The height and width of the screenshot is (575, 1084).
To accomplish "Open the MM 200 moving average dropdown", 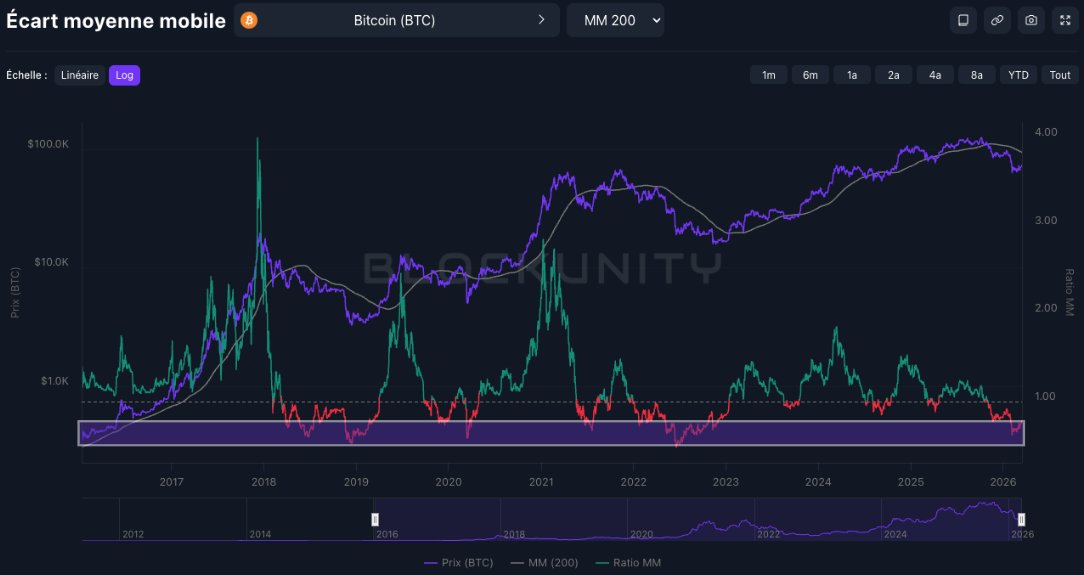I will 615,20.
